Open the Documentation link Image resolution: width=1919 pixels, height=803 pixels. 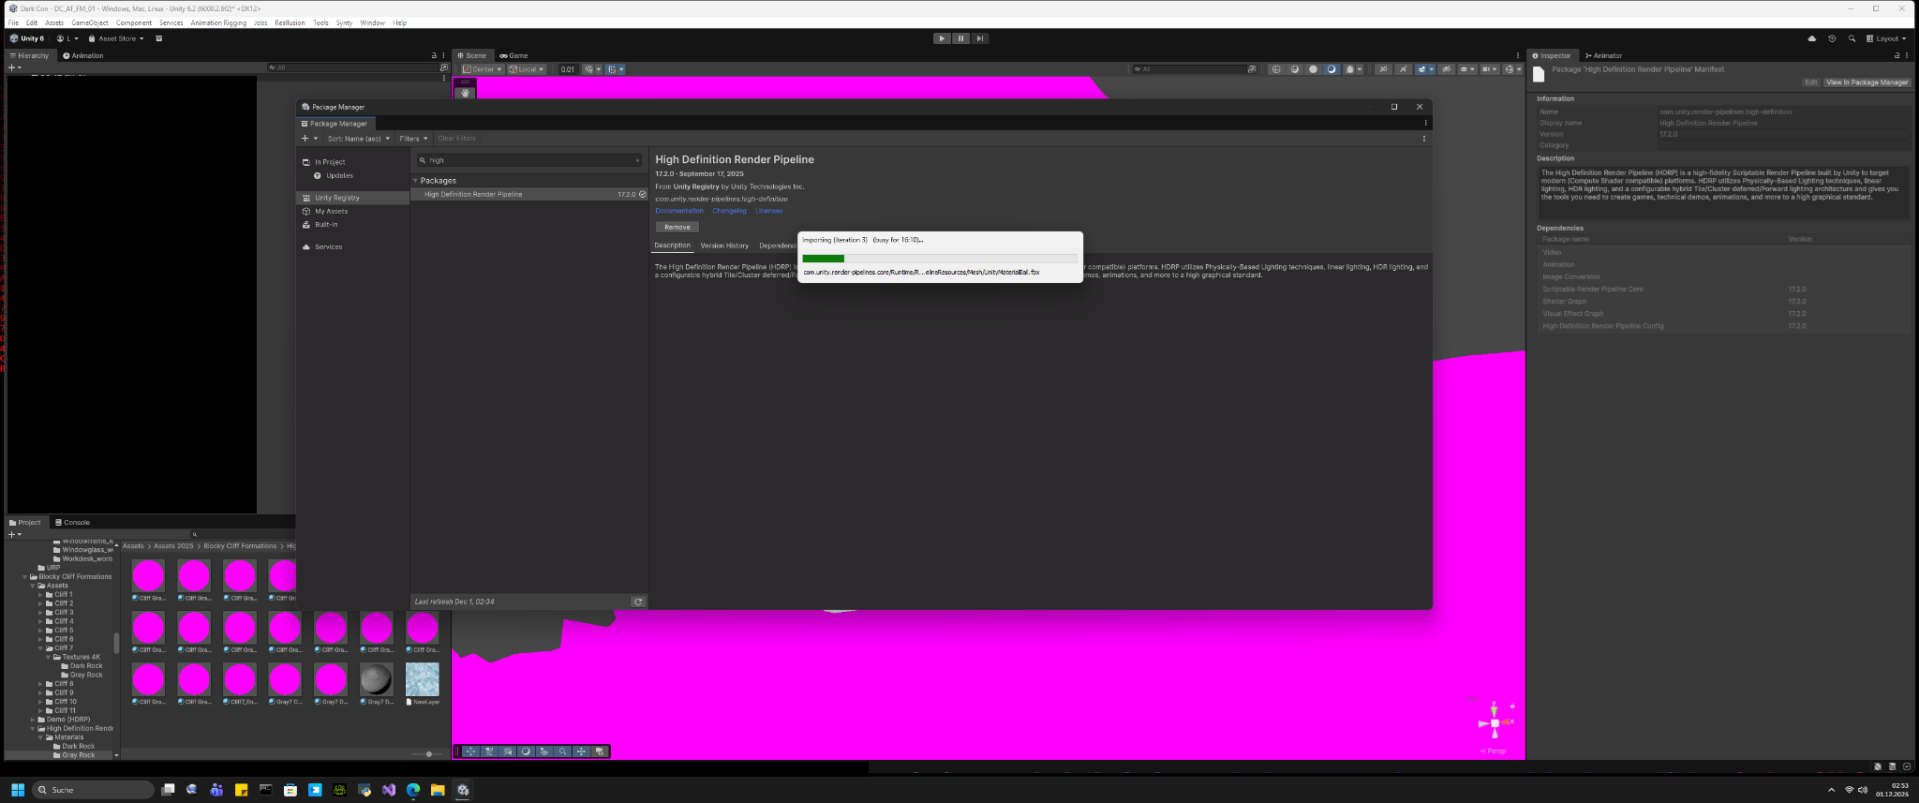click(x=679, y=211)
